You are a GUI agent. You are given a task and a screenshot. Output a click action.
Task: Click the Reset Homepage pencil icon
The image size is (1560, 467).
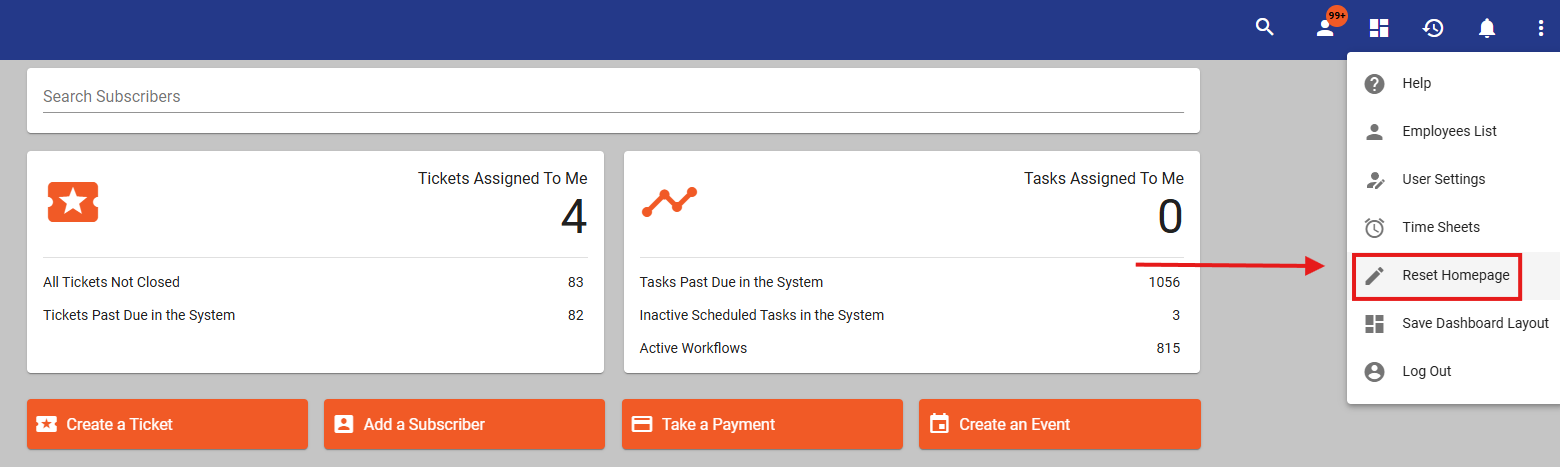click(1375, 275)
